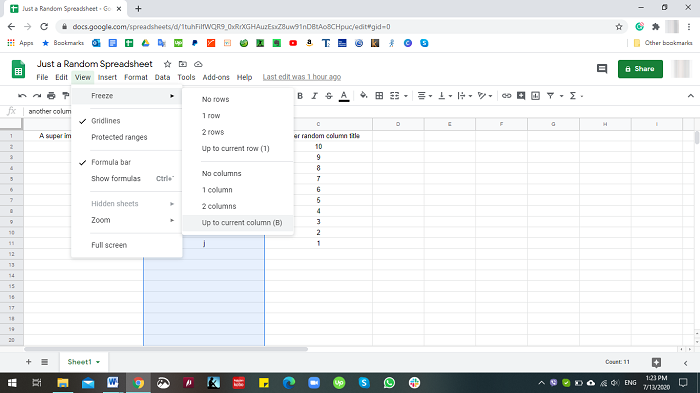Open vertical align dropdown
Image resolution: width=700 pixels, height=393 pixels.
(445, 96)
